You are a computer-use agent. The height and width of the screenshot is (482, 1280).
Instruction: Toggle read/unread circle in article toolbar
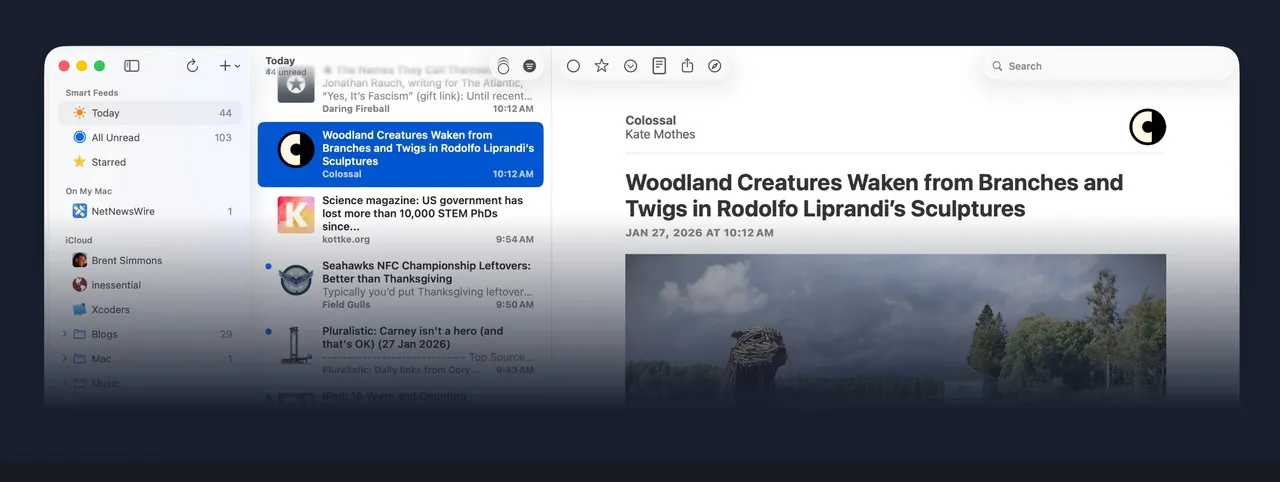click(x=573, y=66)
